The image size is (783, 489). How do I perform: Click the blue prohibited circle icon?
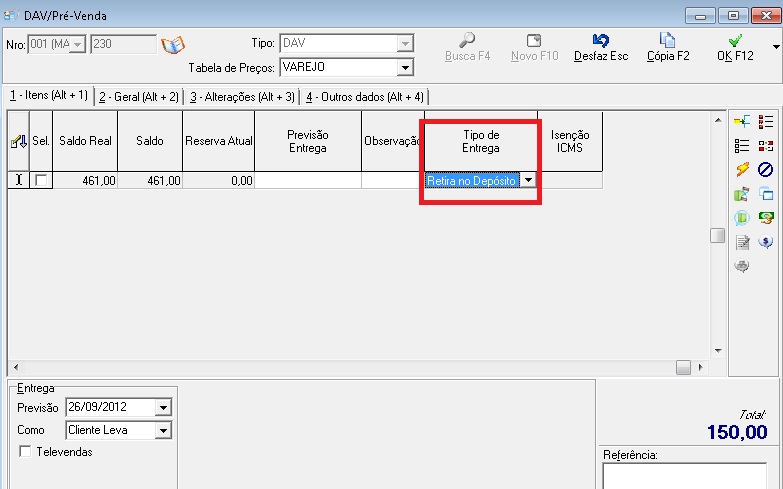point(766,169)
